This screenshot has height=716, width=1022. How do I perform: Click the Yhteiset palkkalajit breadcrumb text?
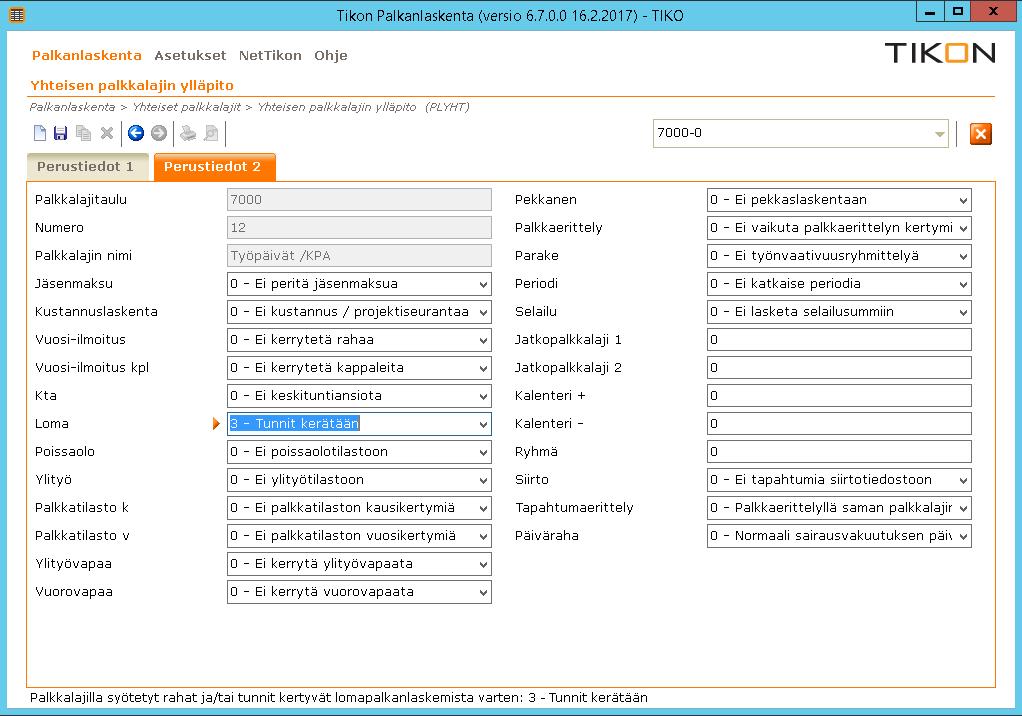click(x=186, y=107)
